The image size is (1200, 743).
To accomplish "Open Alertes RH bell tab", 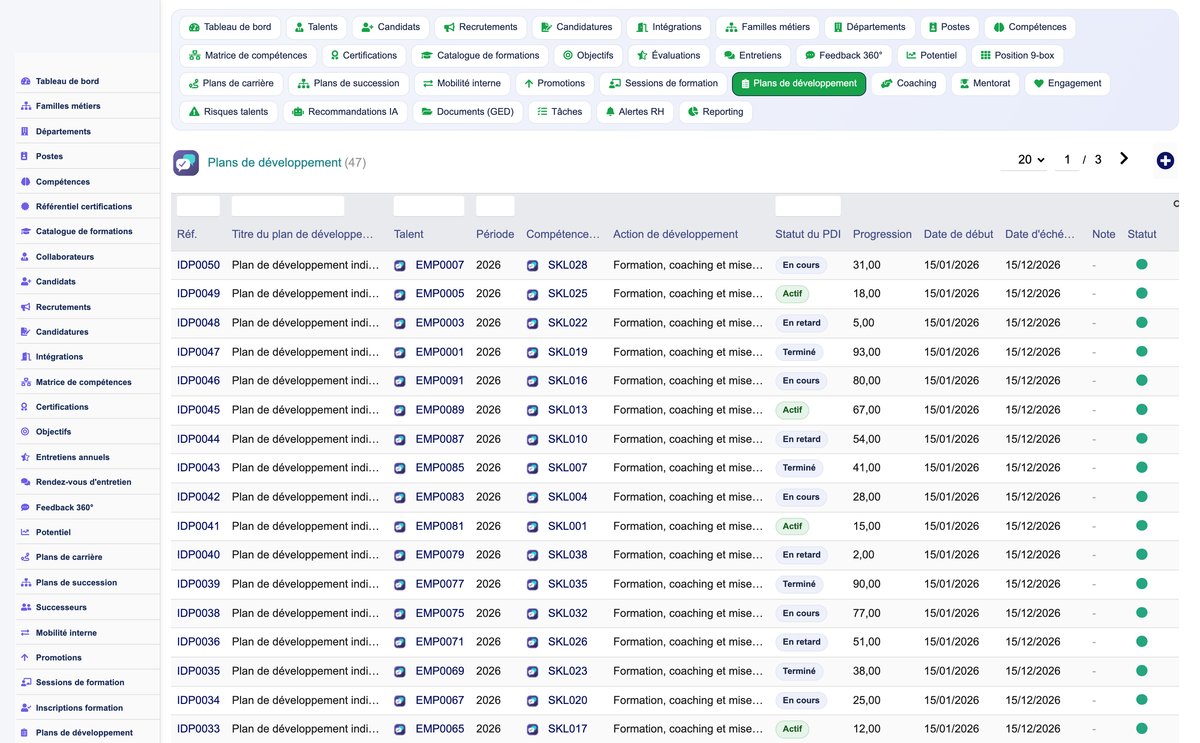I will [x=635, y=112].
